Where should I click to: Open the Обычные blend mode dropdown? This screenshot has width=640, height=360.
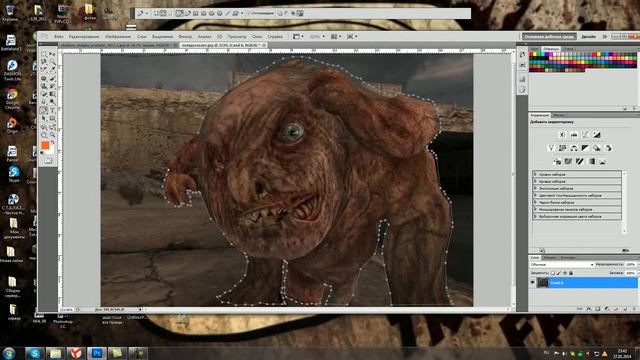(x=562, y=264)
